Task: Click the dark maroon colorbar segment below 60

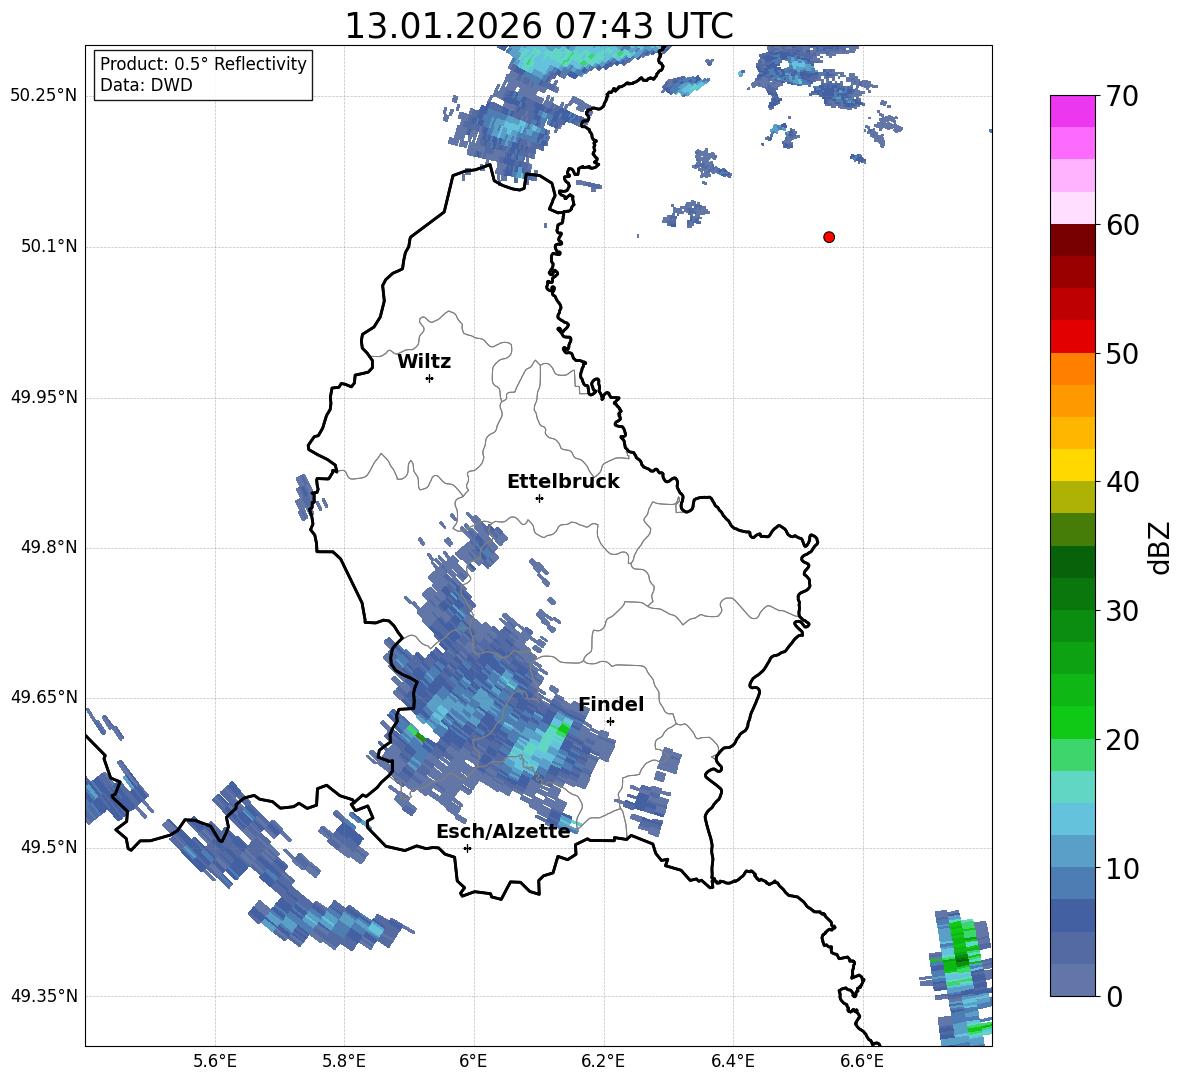Action: [1073, 240]
